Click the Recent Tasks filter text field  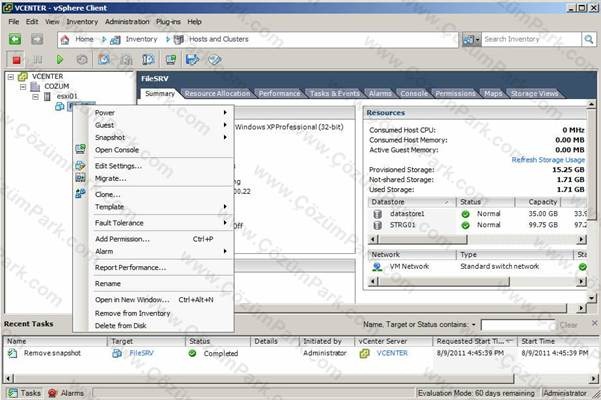click(517, 325)
